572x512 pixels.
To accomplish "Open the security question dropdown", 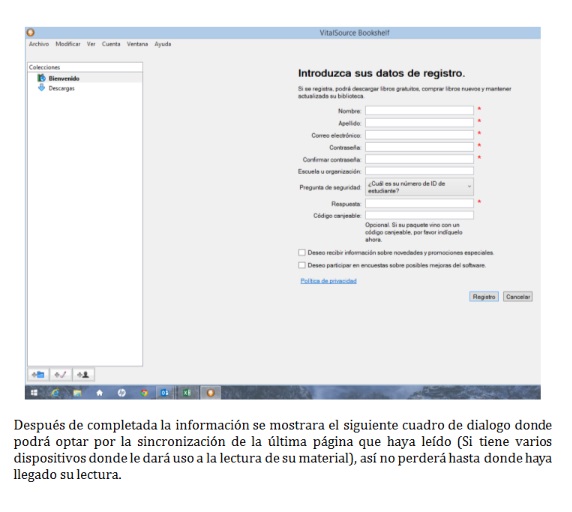I will click(x=420, y=187).
